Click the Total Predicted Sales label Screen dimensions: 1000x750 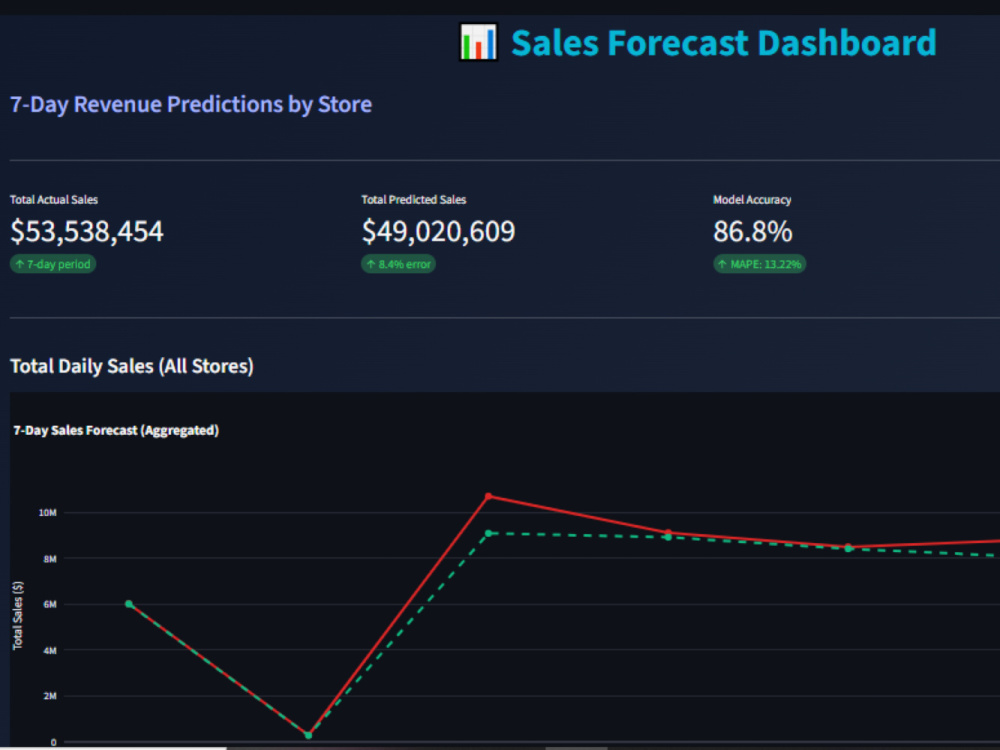pyautogui.click(x=414, y=200)
